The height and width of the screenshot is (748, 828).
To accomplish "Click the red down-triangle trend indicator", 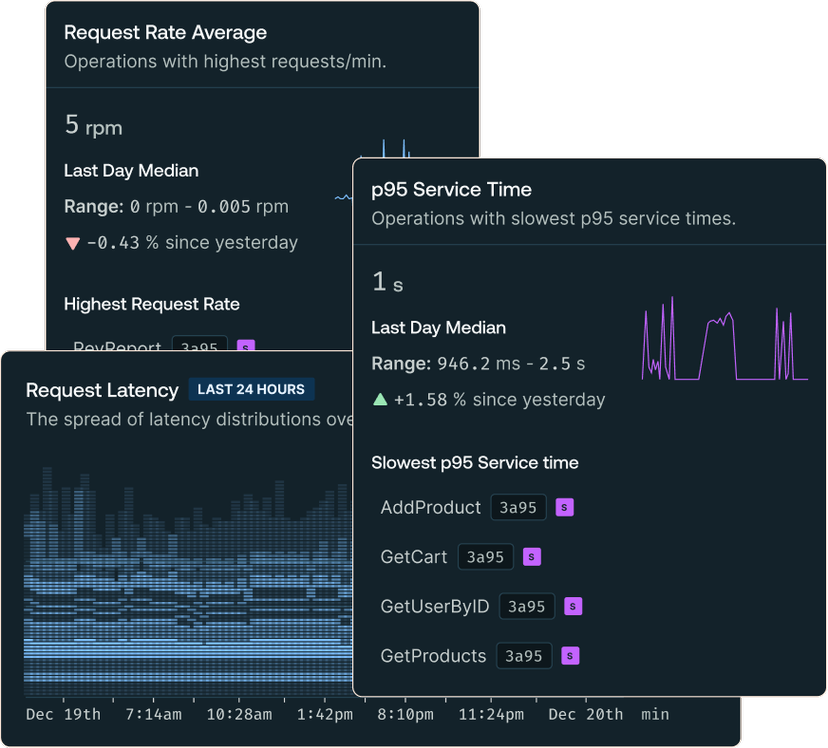I will point(72,243).
